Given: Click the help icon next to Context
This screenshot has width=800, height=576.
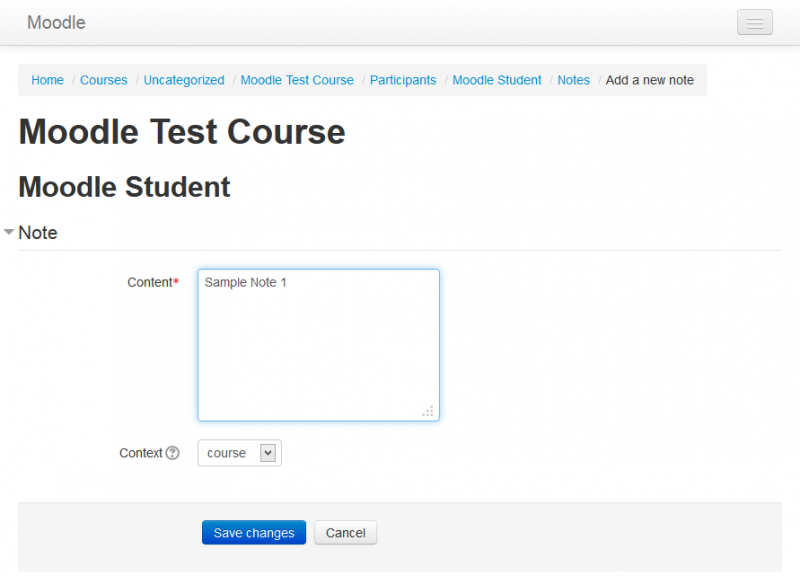Looking at the screenshot, I should (x=173, y=453).
